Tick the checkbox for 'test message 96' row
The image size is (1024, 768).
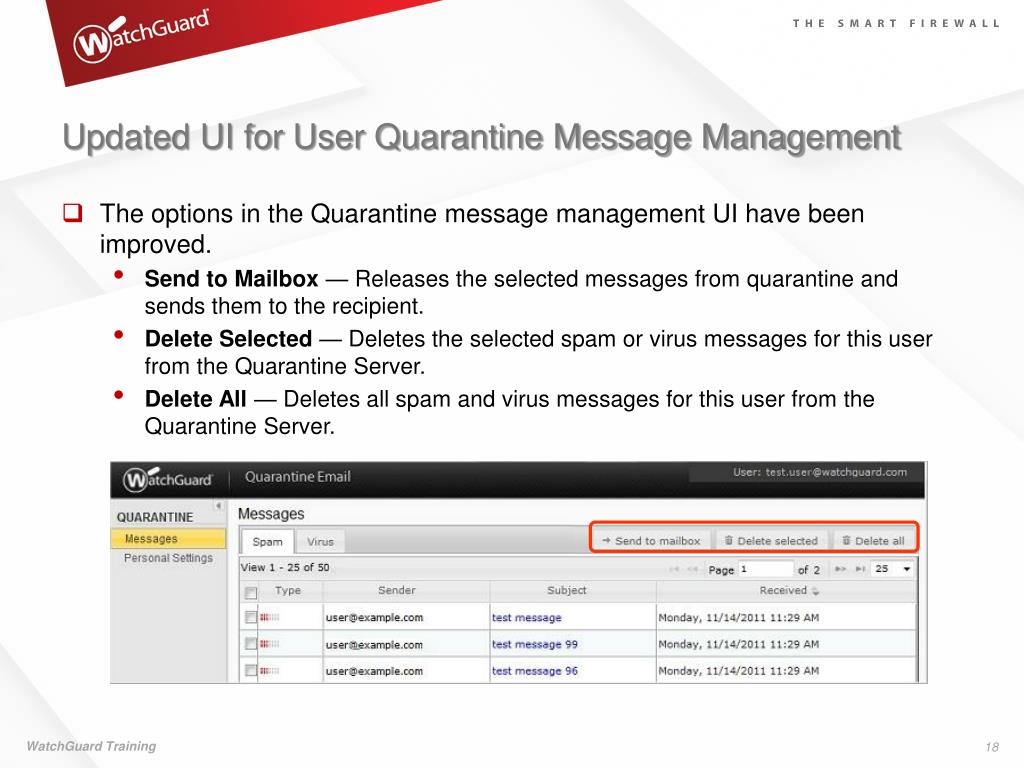click(x=250, y=671)
